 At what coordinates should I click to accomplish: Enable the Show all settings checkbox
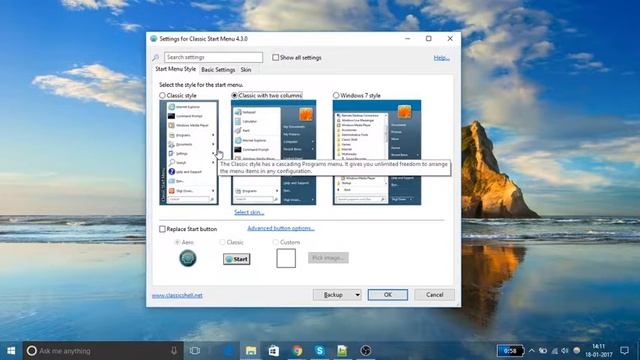coord(276,58)
